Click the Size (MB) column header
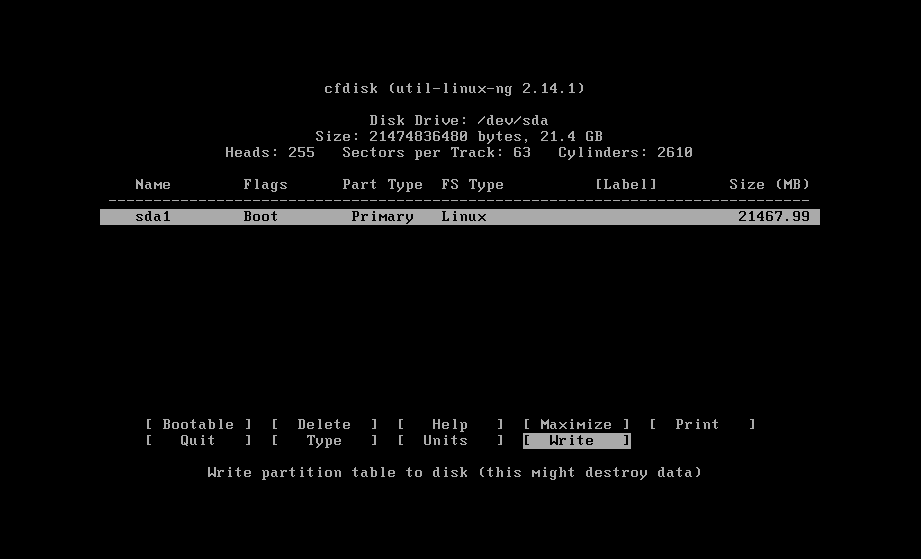This screenshot has width=921, height=559. [769, 184]
